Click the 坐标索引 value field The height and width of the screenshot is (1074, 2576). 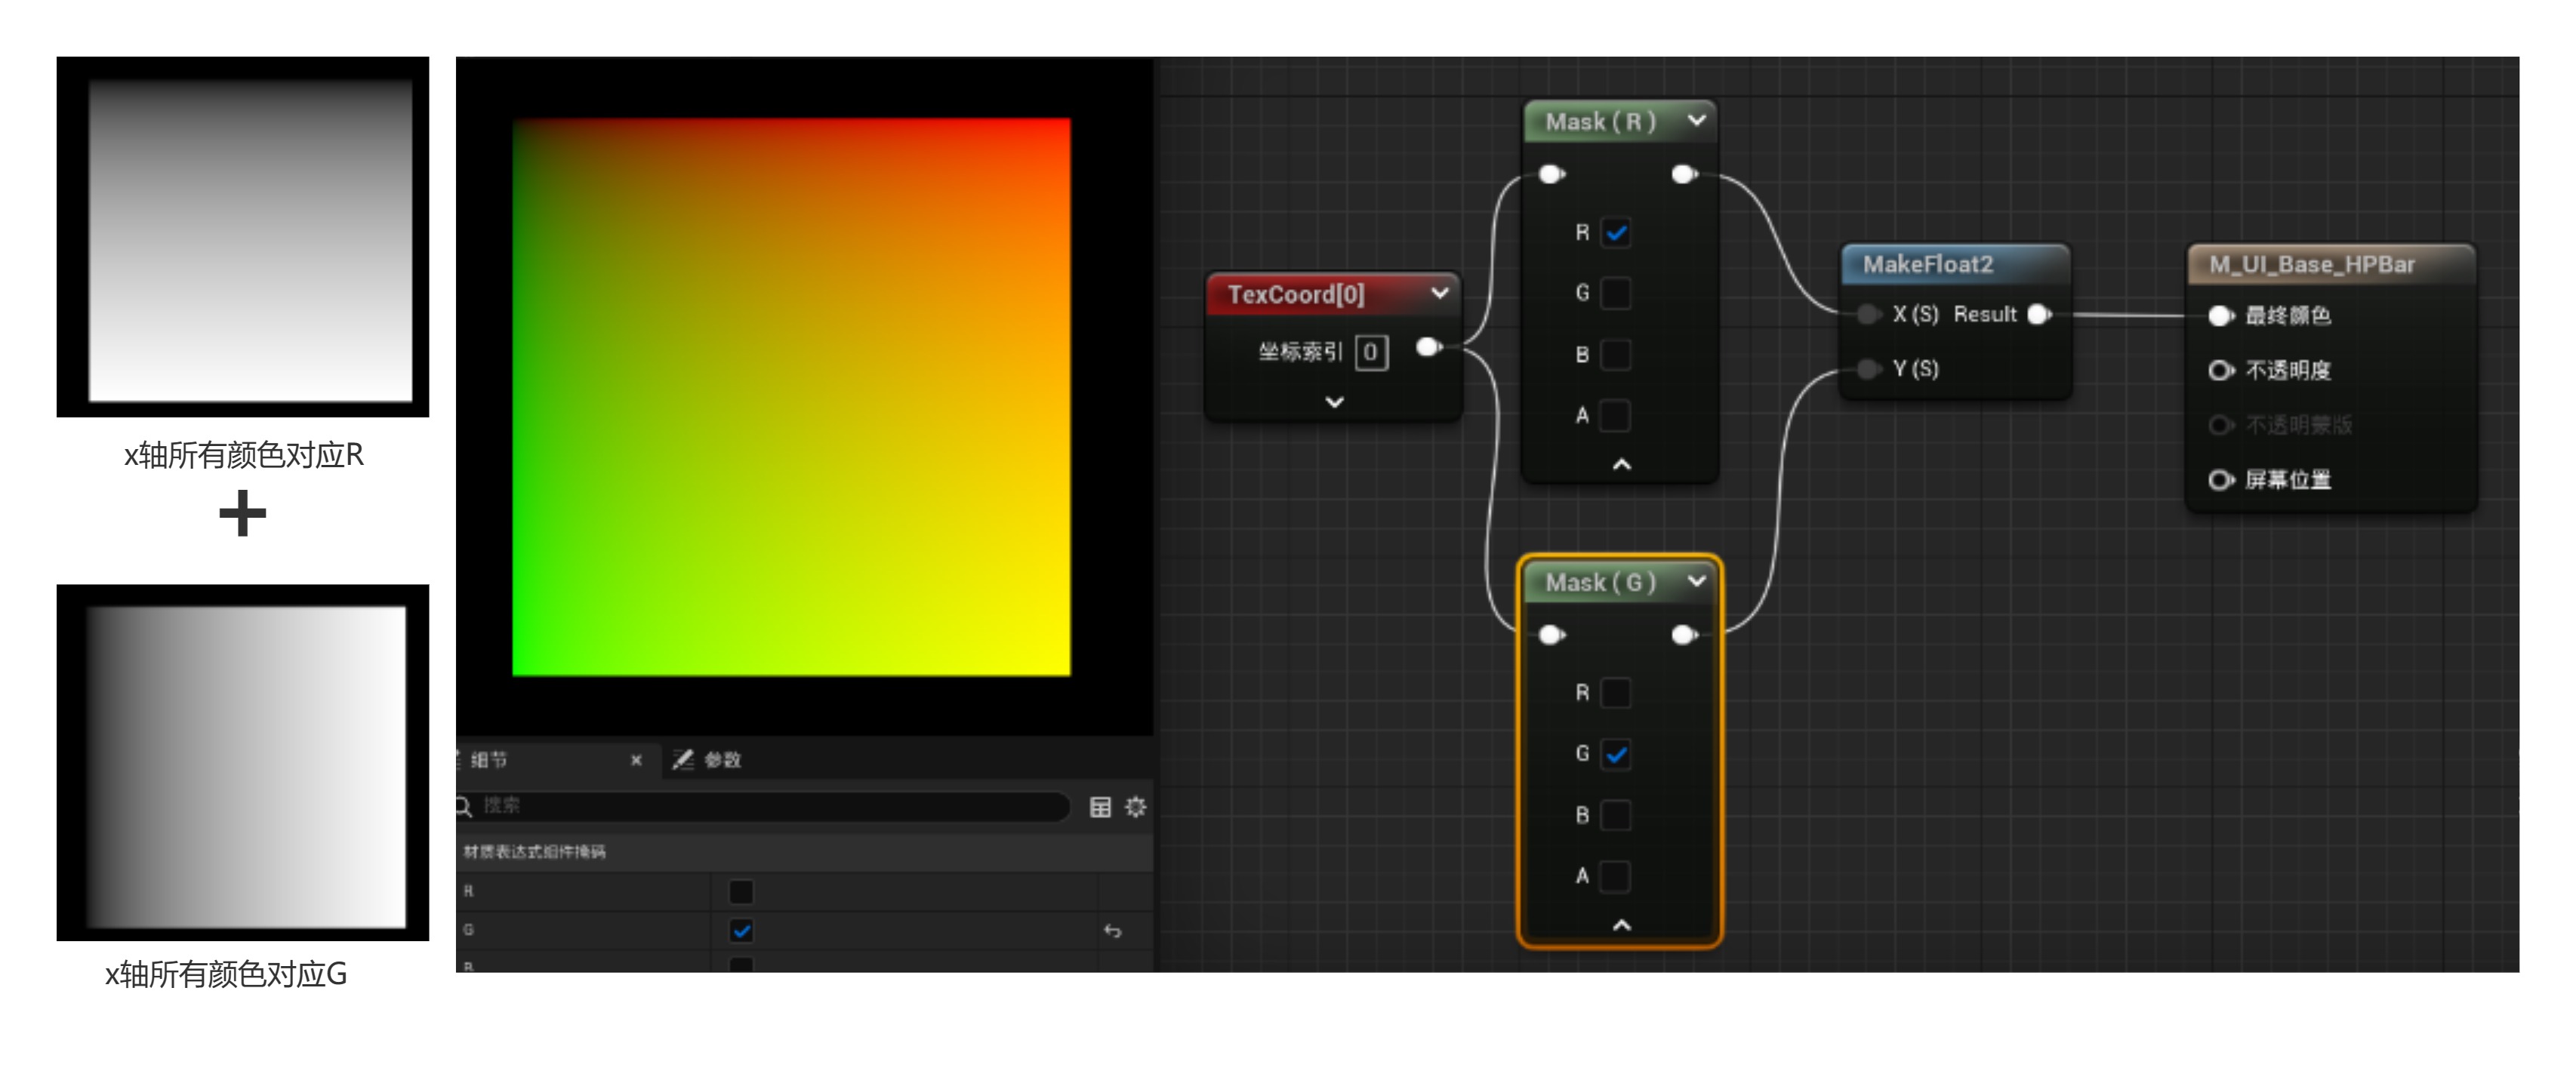click(1371, 352)
